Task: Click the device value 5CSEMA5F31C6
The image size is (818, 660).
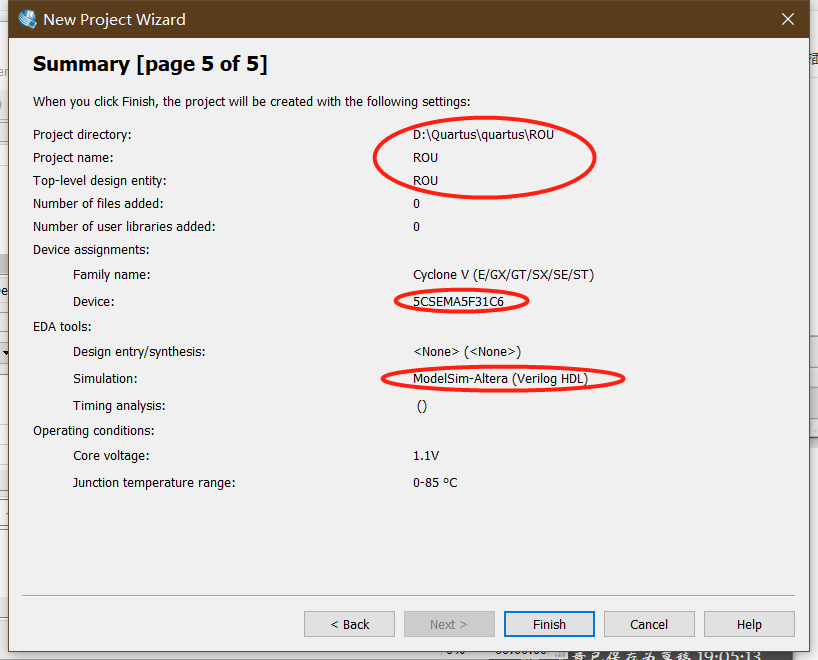Action: tap(458, 302)
